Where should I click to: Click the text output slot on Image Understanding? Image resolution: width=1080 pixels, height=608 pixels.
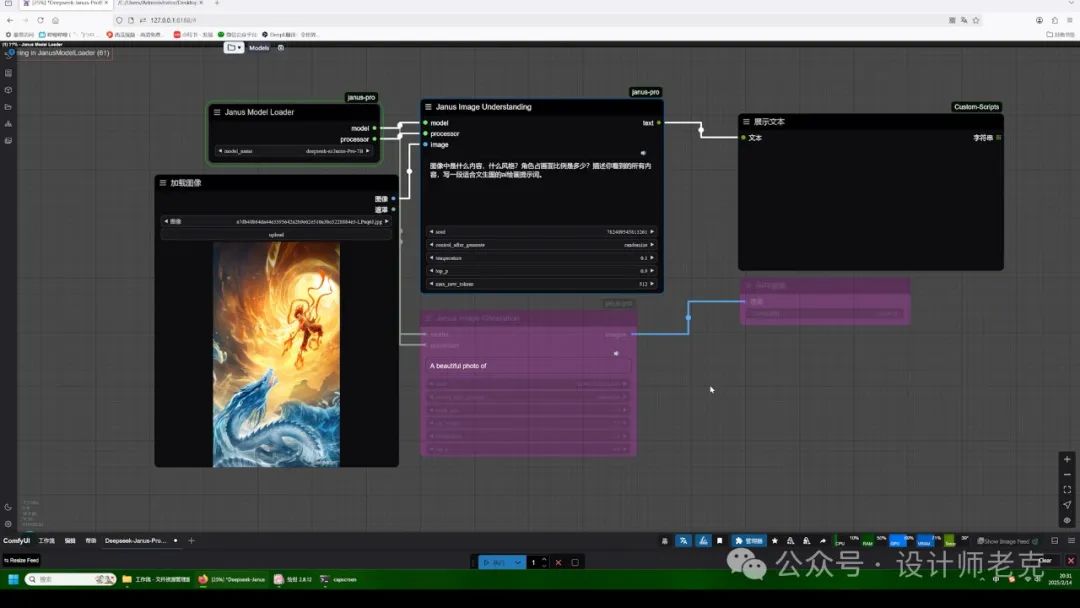tap(659, 123)
